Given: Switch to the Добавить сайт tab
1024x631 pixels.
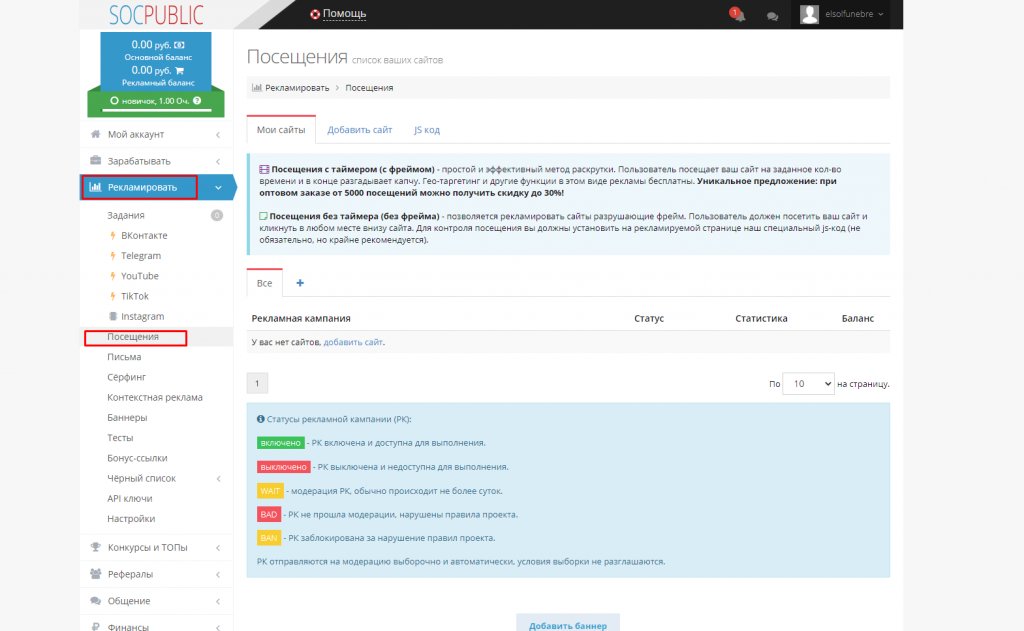Looking at the screenshot, I should point(359,130).
